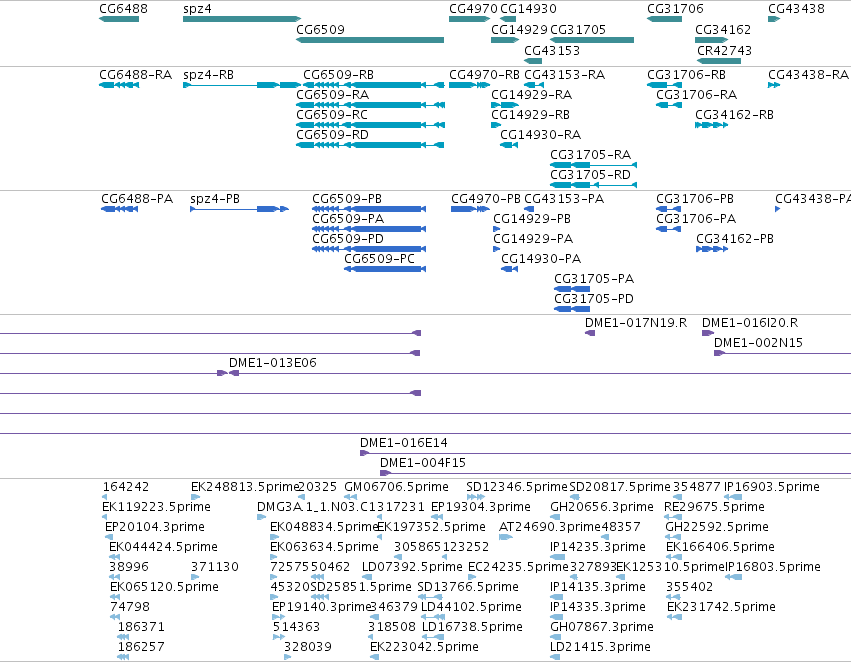Click the CG14930-PA protein label
Viewport: 851px width, 662px height.
pyautogui.click(x=541, y=259)
